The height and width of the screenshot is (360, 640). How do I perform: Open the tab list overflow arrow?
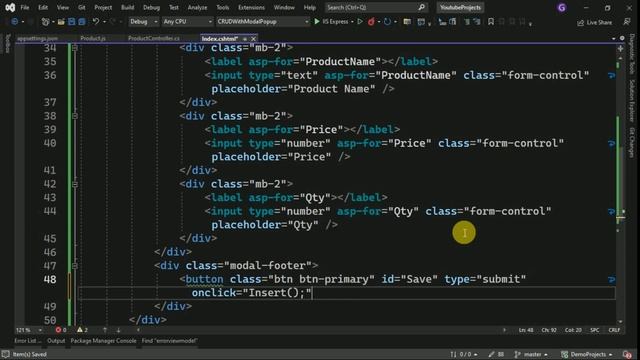click(x=613, y=38)
